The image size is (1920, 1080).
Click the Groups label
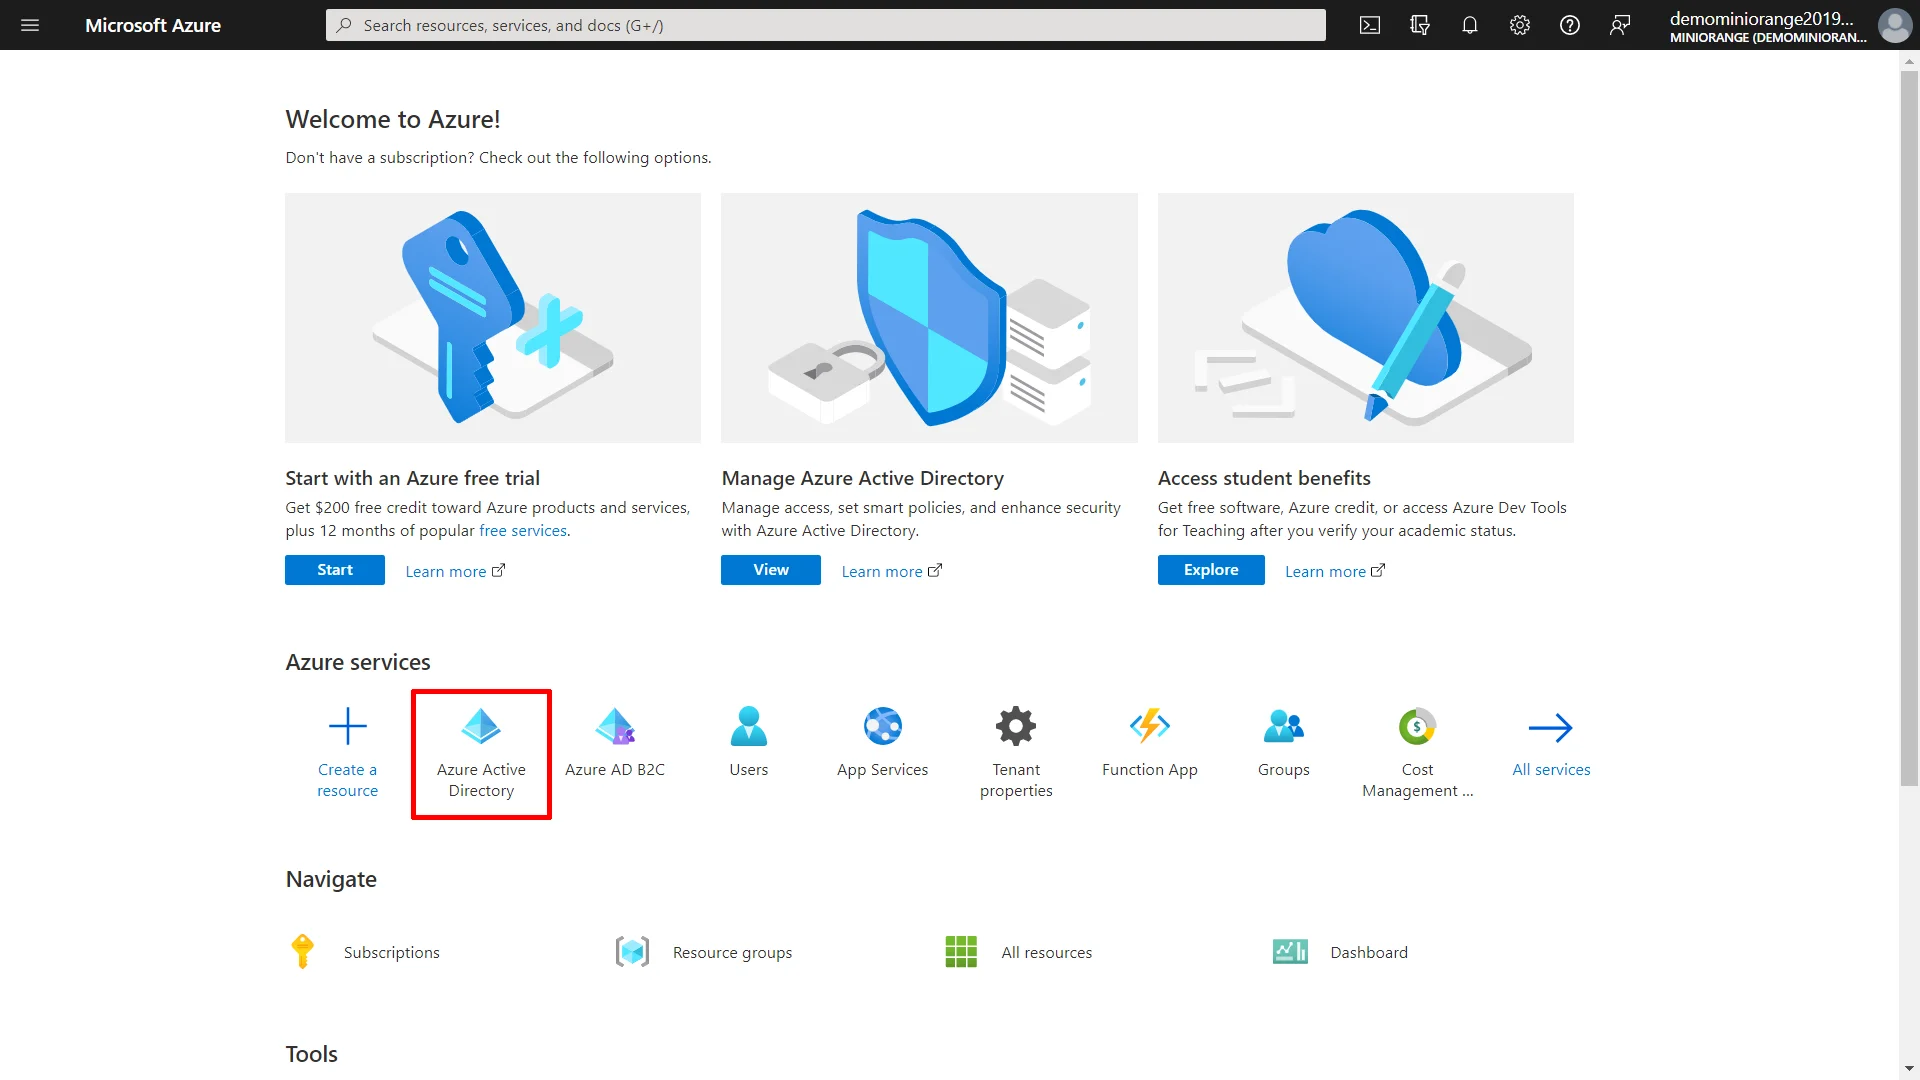(1284, 769)
